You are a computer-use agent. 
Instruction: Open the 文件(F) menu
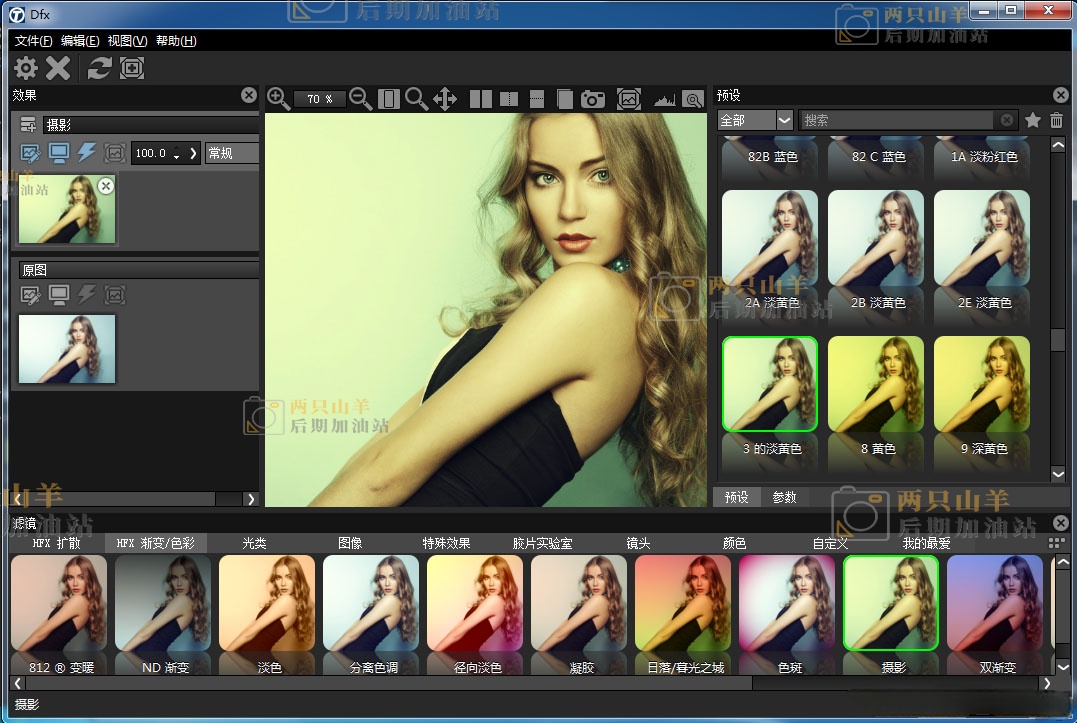tap(33, 41)
